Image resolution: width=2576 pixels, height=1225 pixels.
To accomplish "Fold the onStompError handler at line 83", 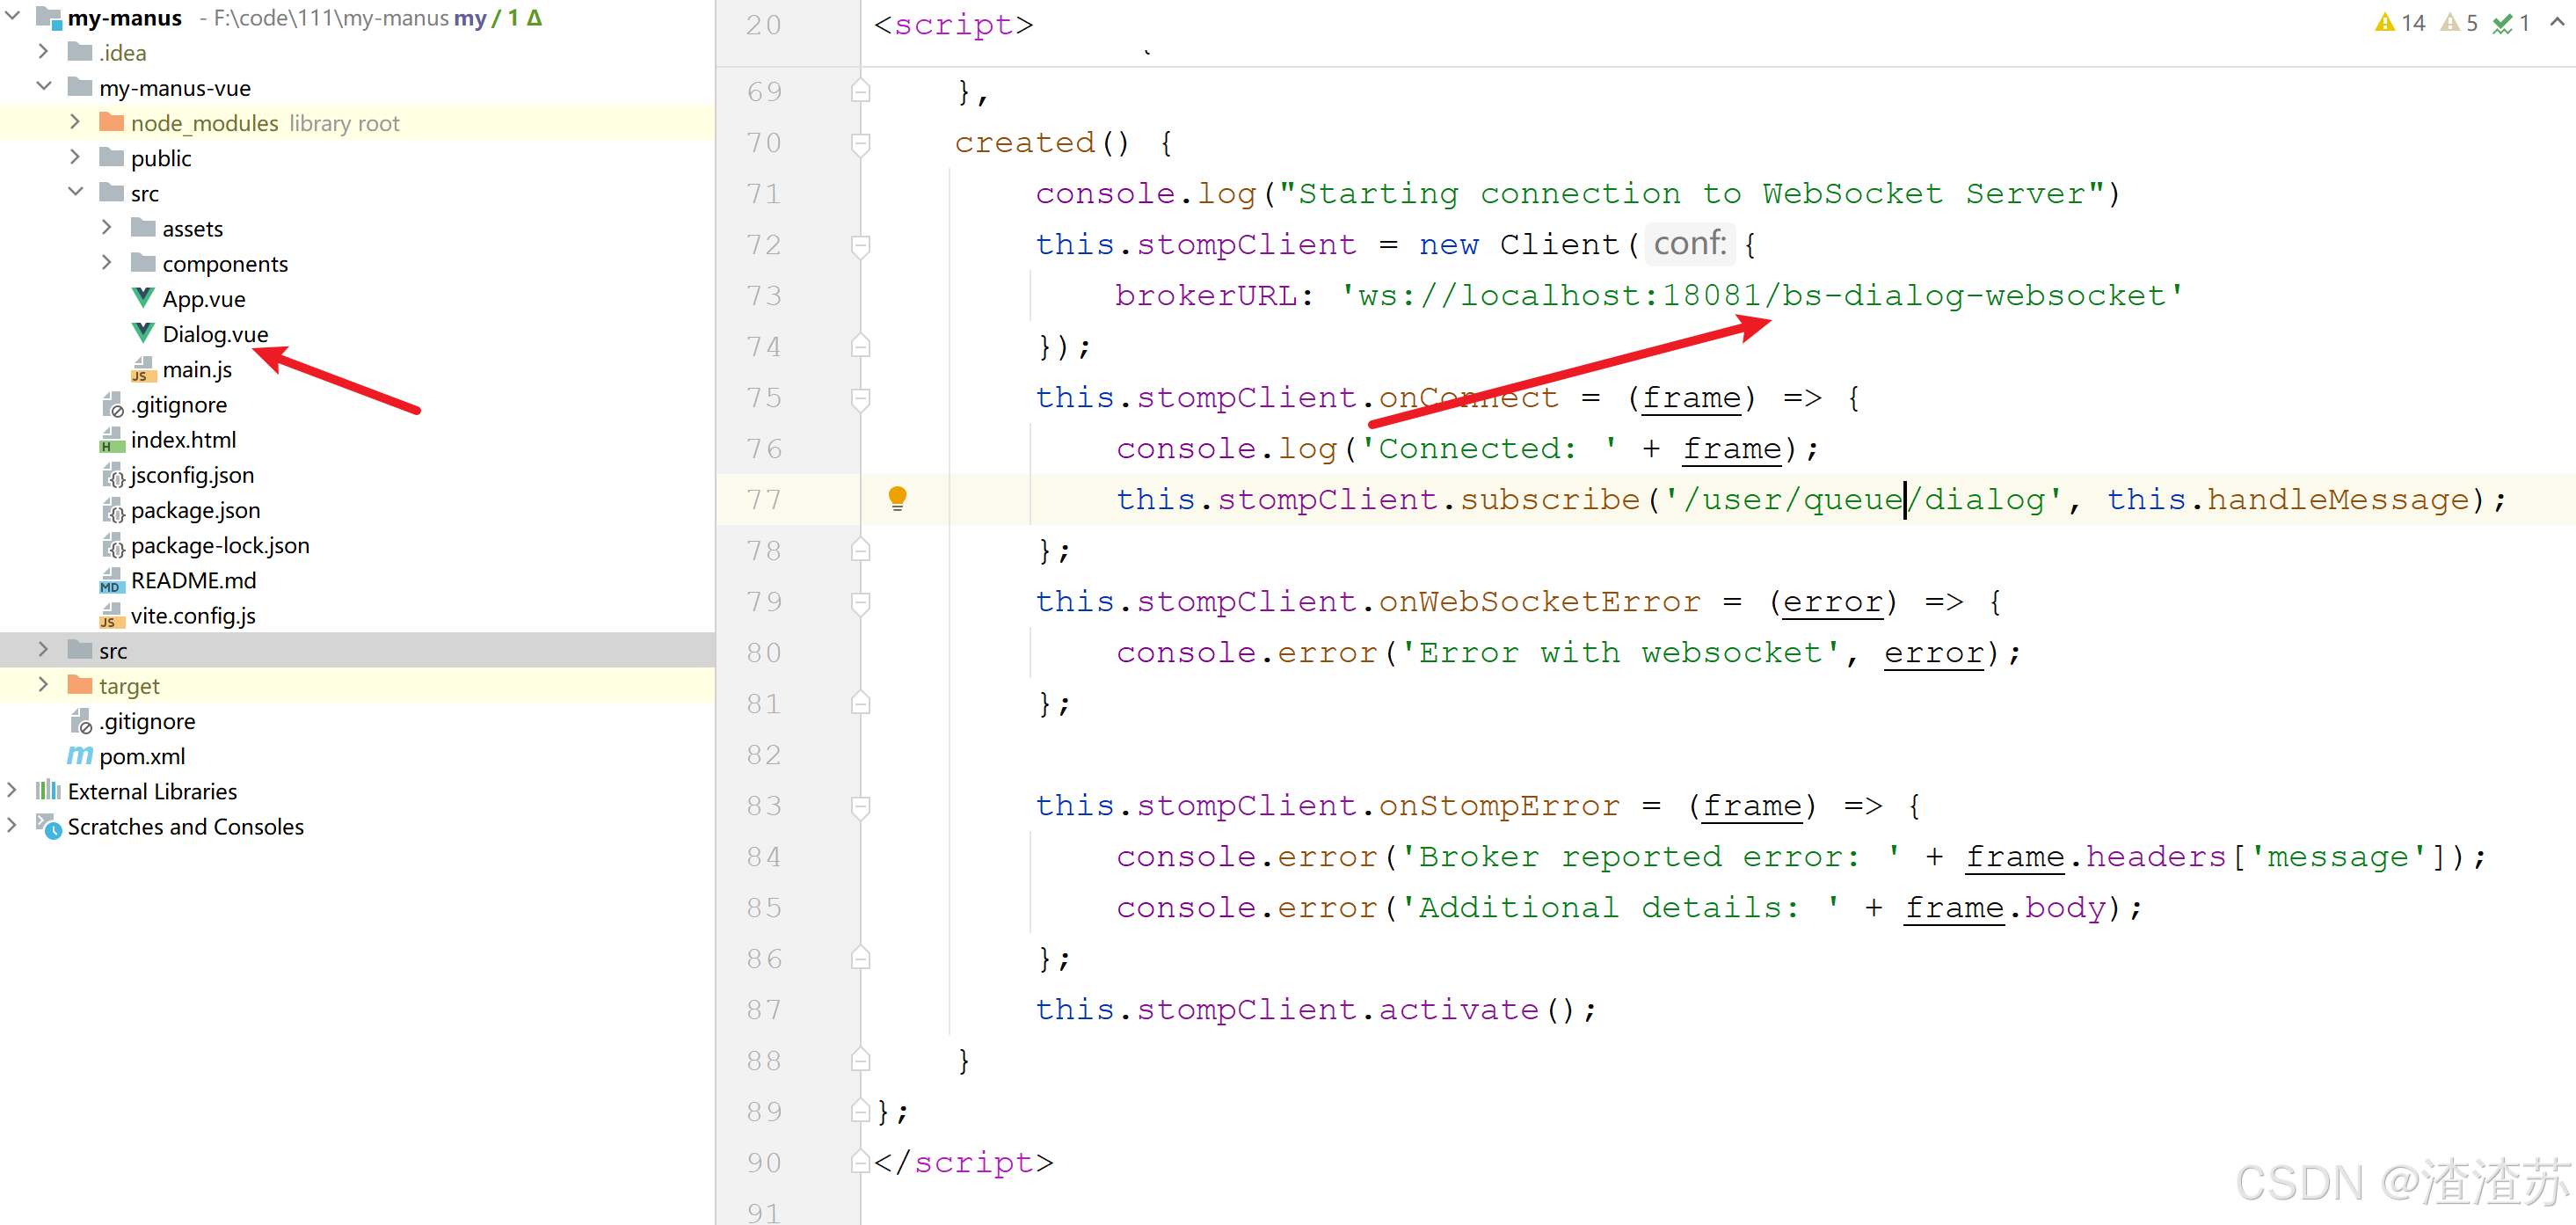I will (860, 806).
